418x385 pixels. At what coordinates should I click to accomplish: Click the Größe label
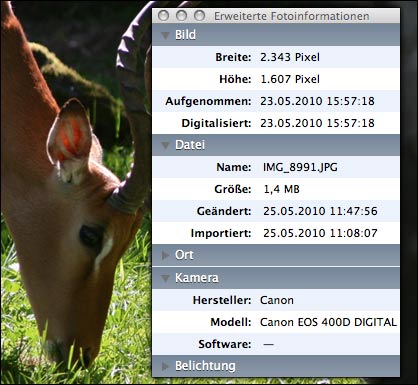point(233,189)
